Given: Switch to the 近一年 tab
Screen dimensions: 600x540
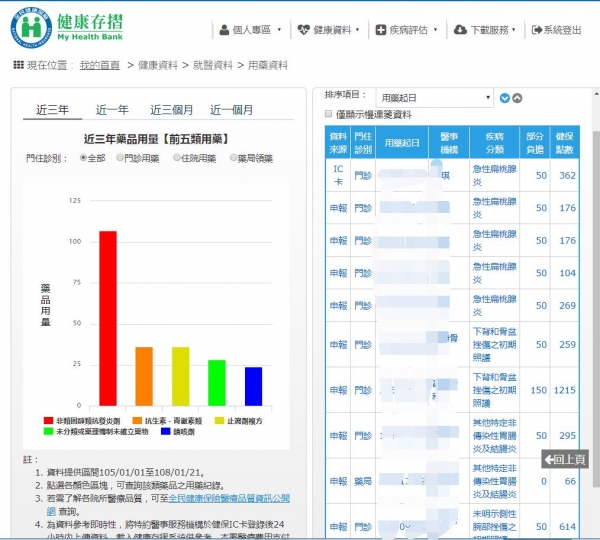Looking at the screenshot, I should [x=112, y=110].
